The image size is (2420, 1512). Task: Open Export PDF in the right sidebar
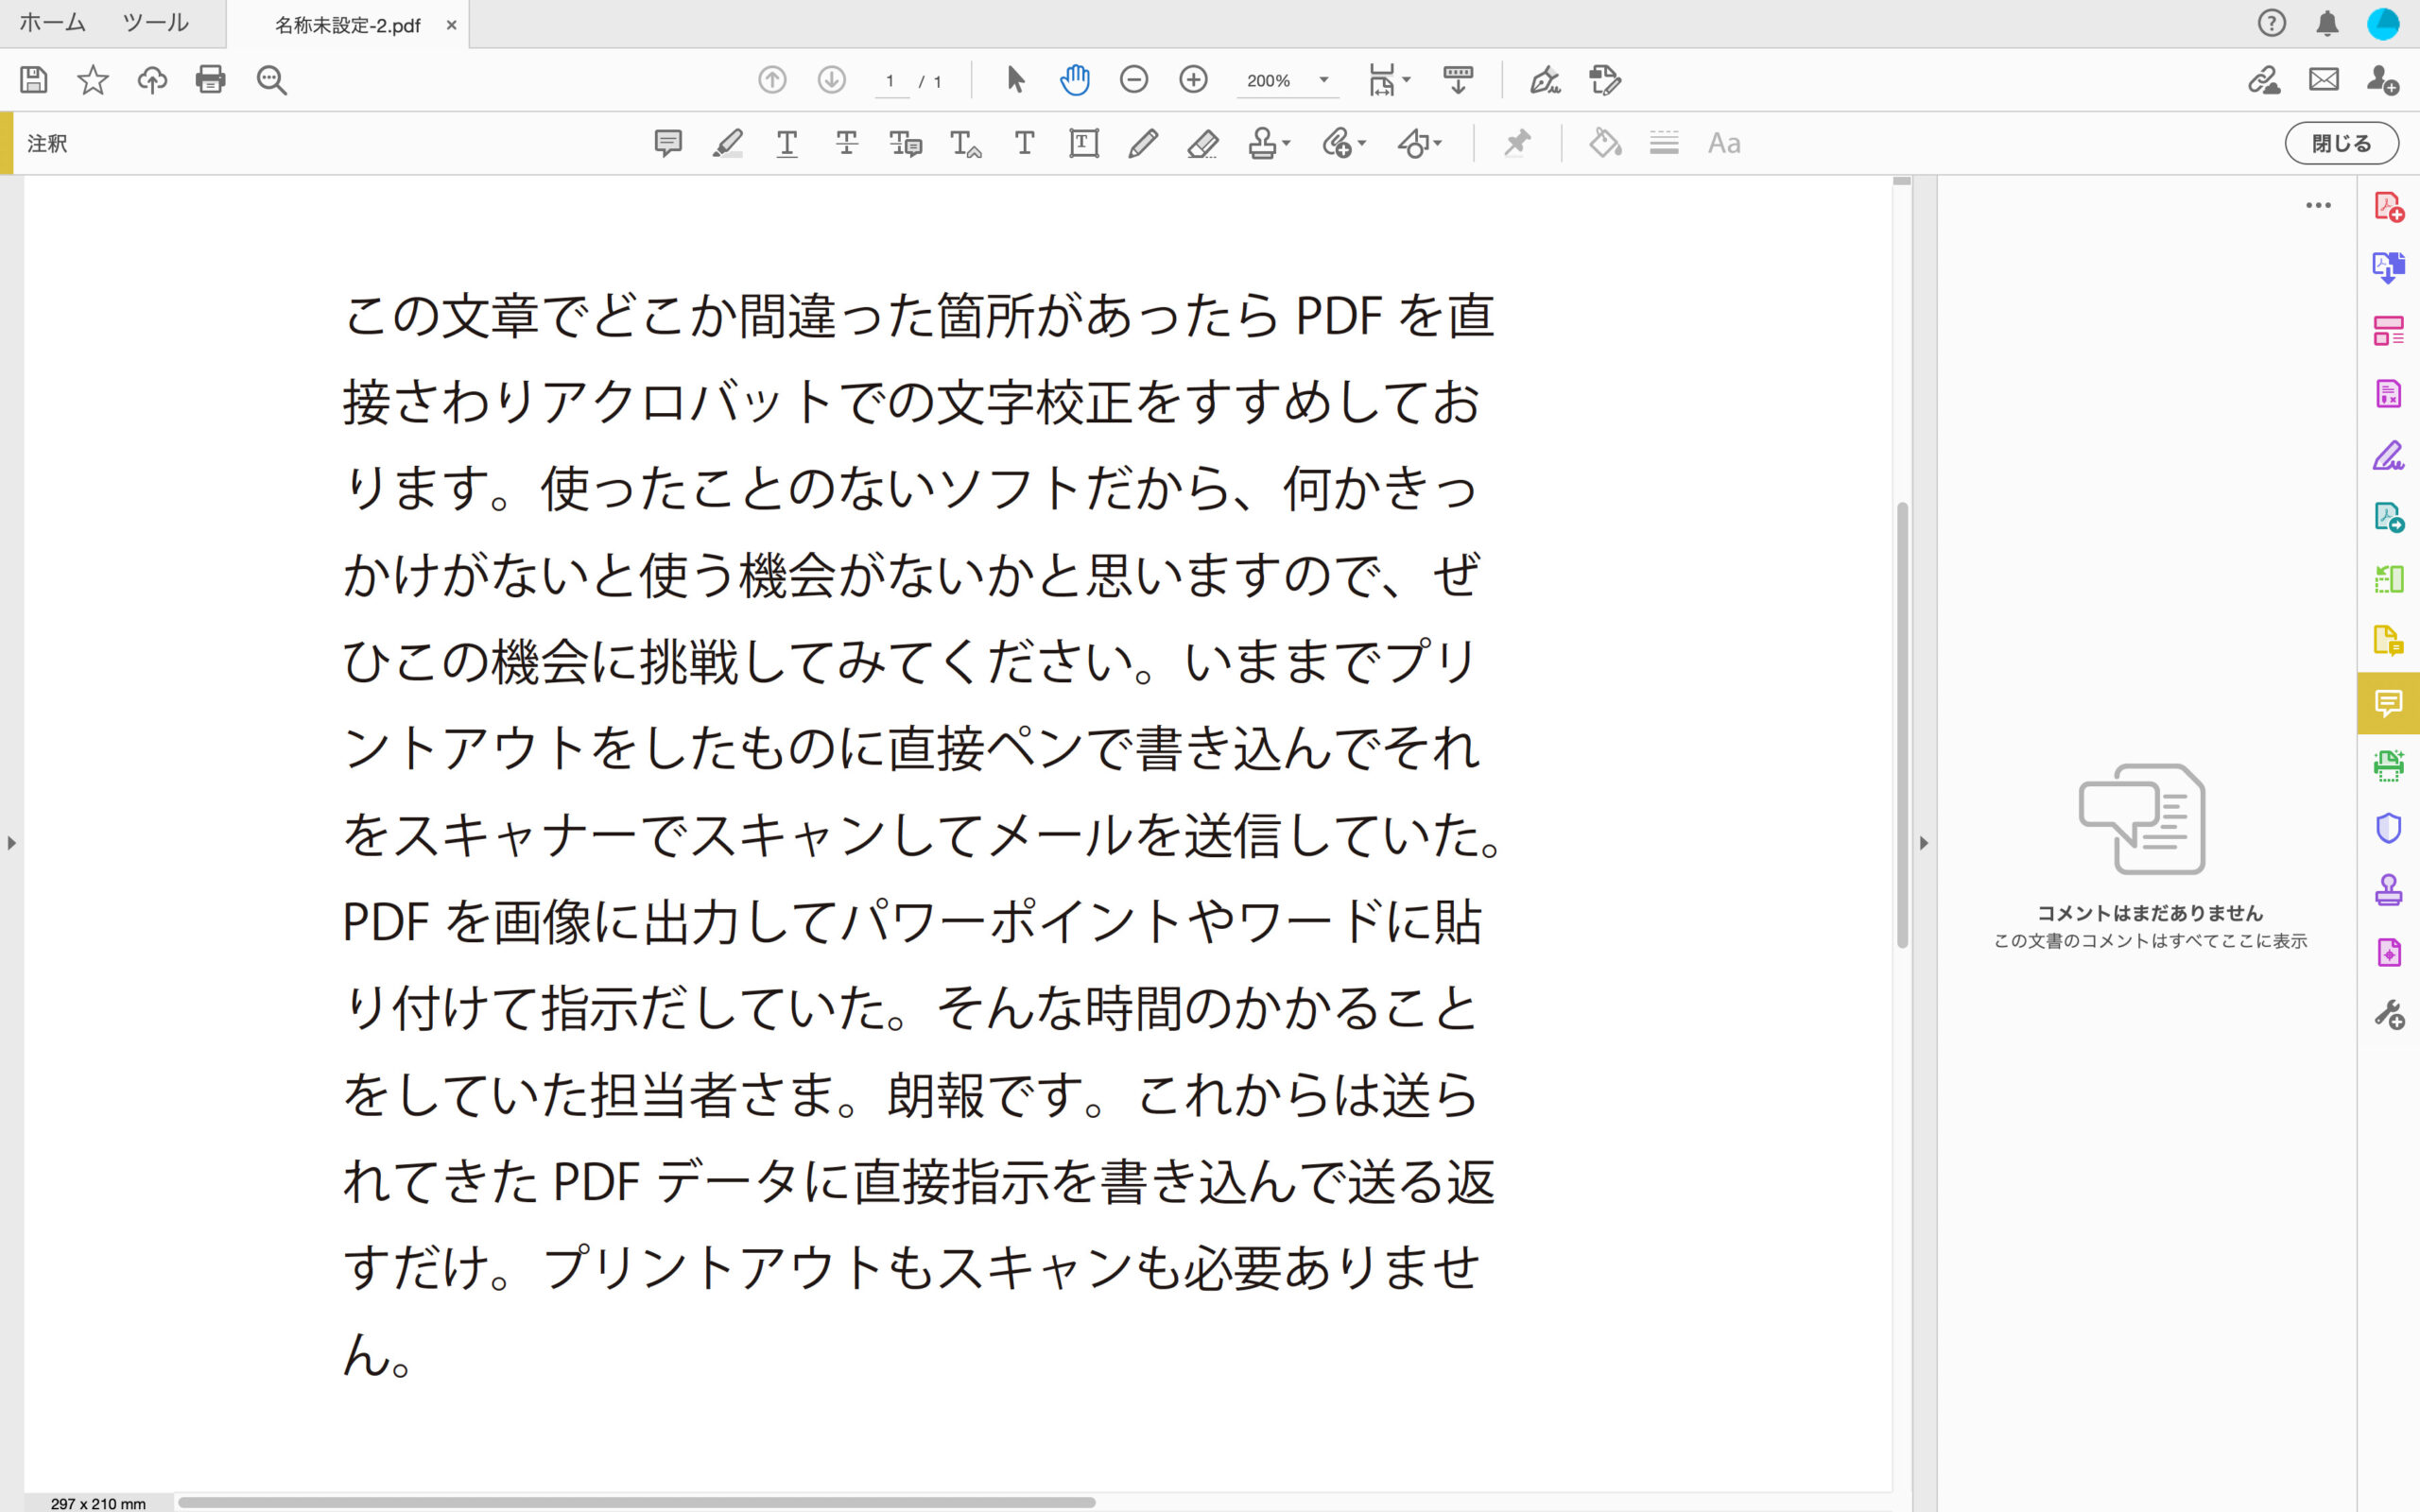(2389, 268)
